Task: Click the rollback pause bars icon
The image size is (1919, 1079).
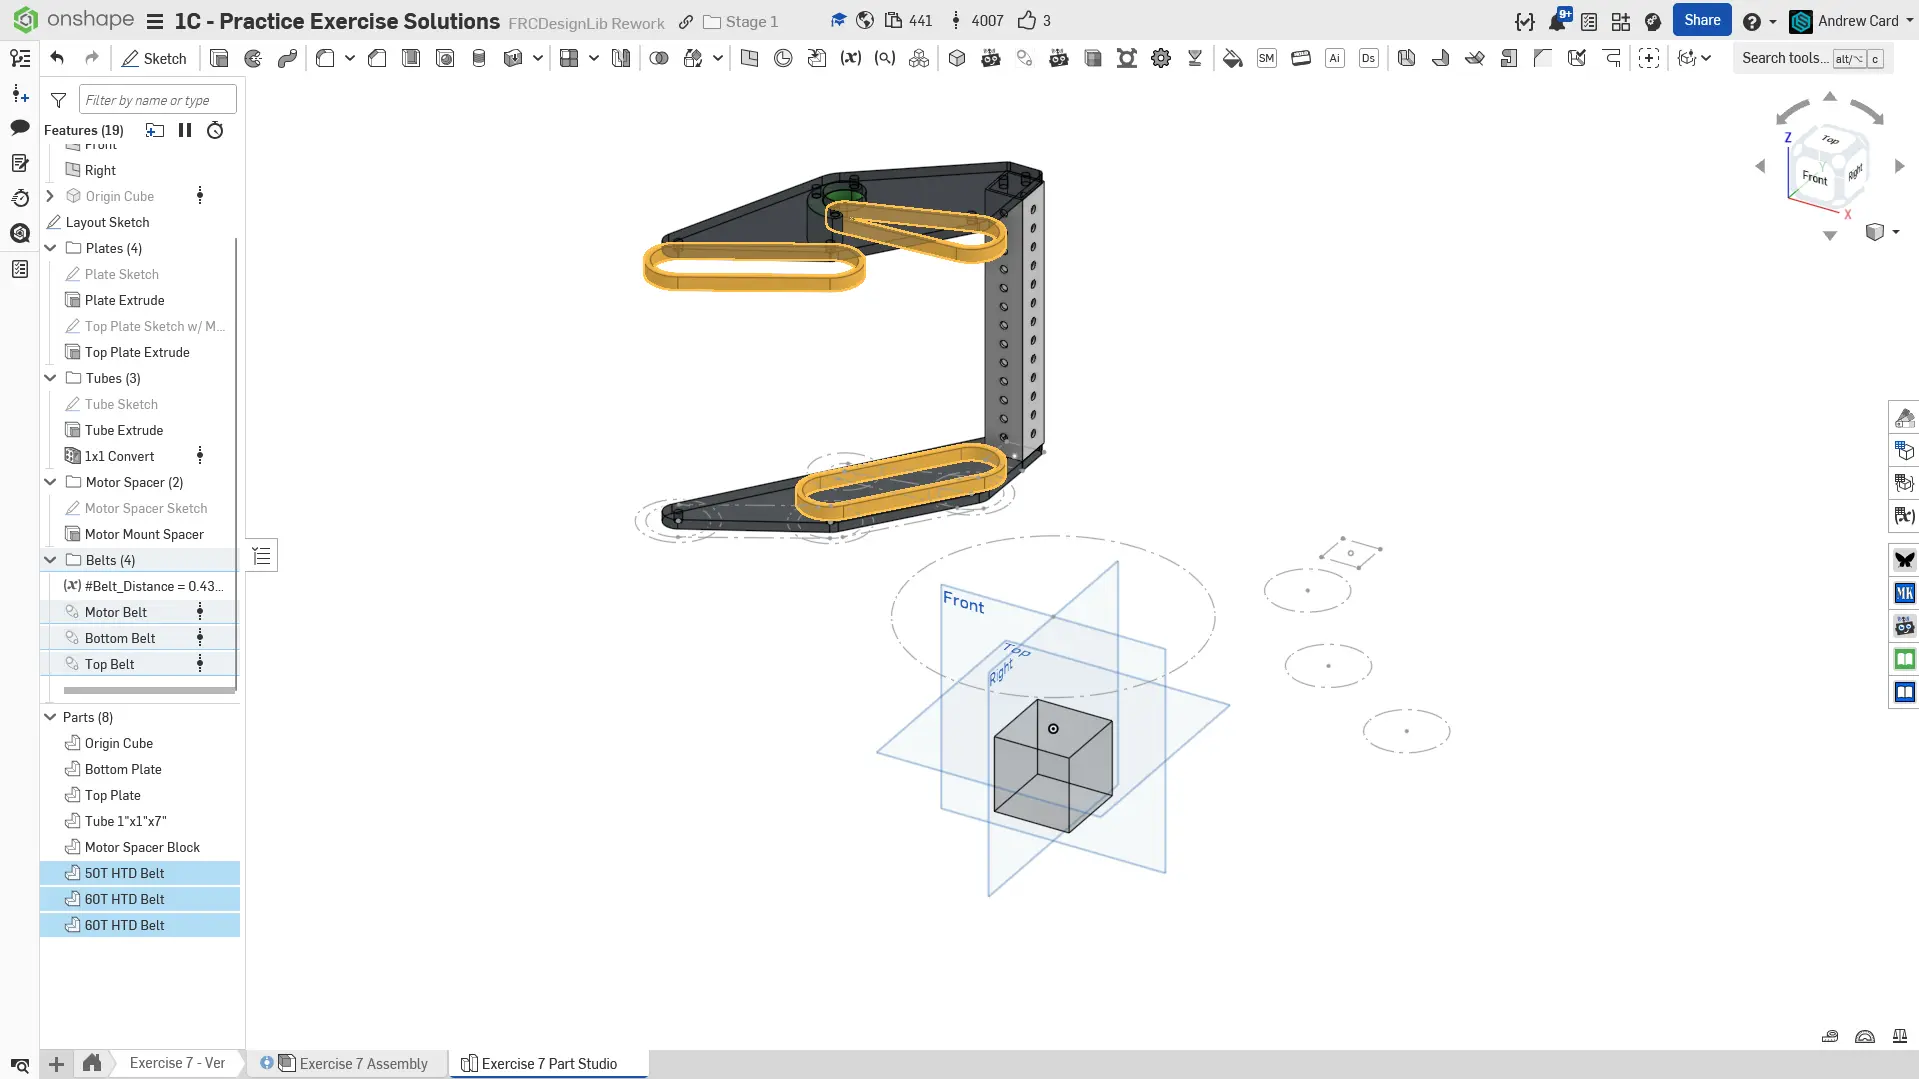Action: (x=185, y=130)
